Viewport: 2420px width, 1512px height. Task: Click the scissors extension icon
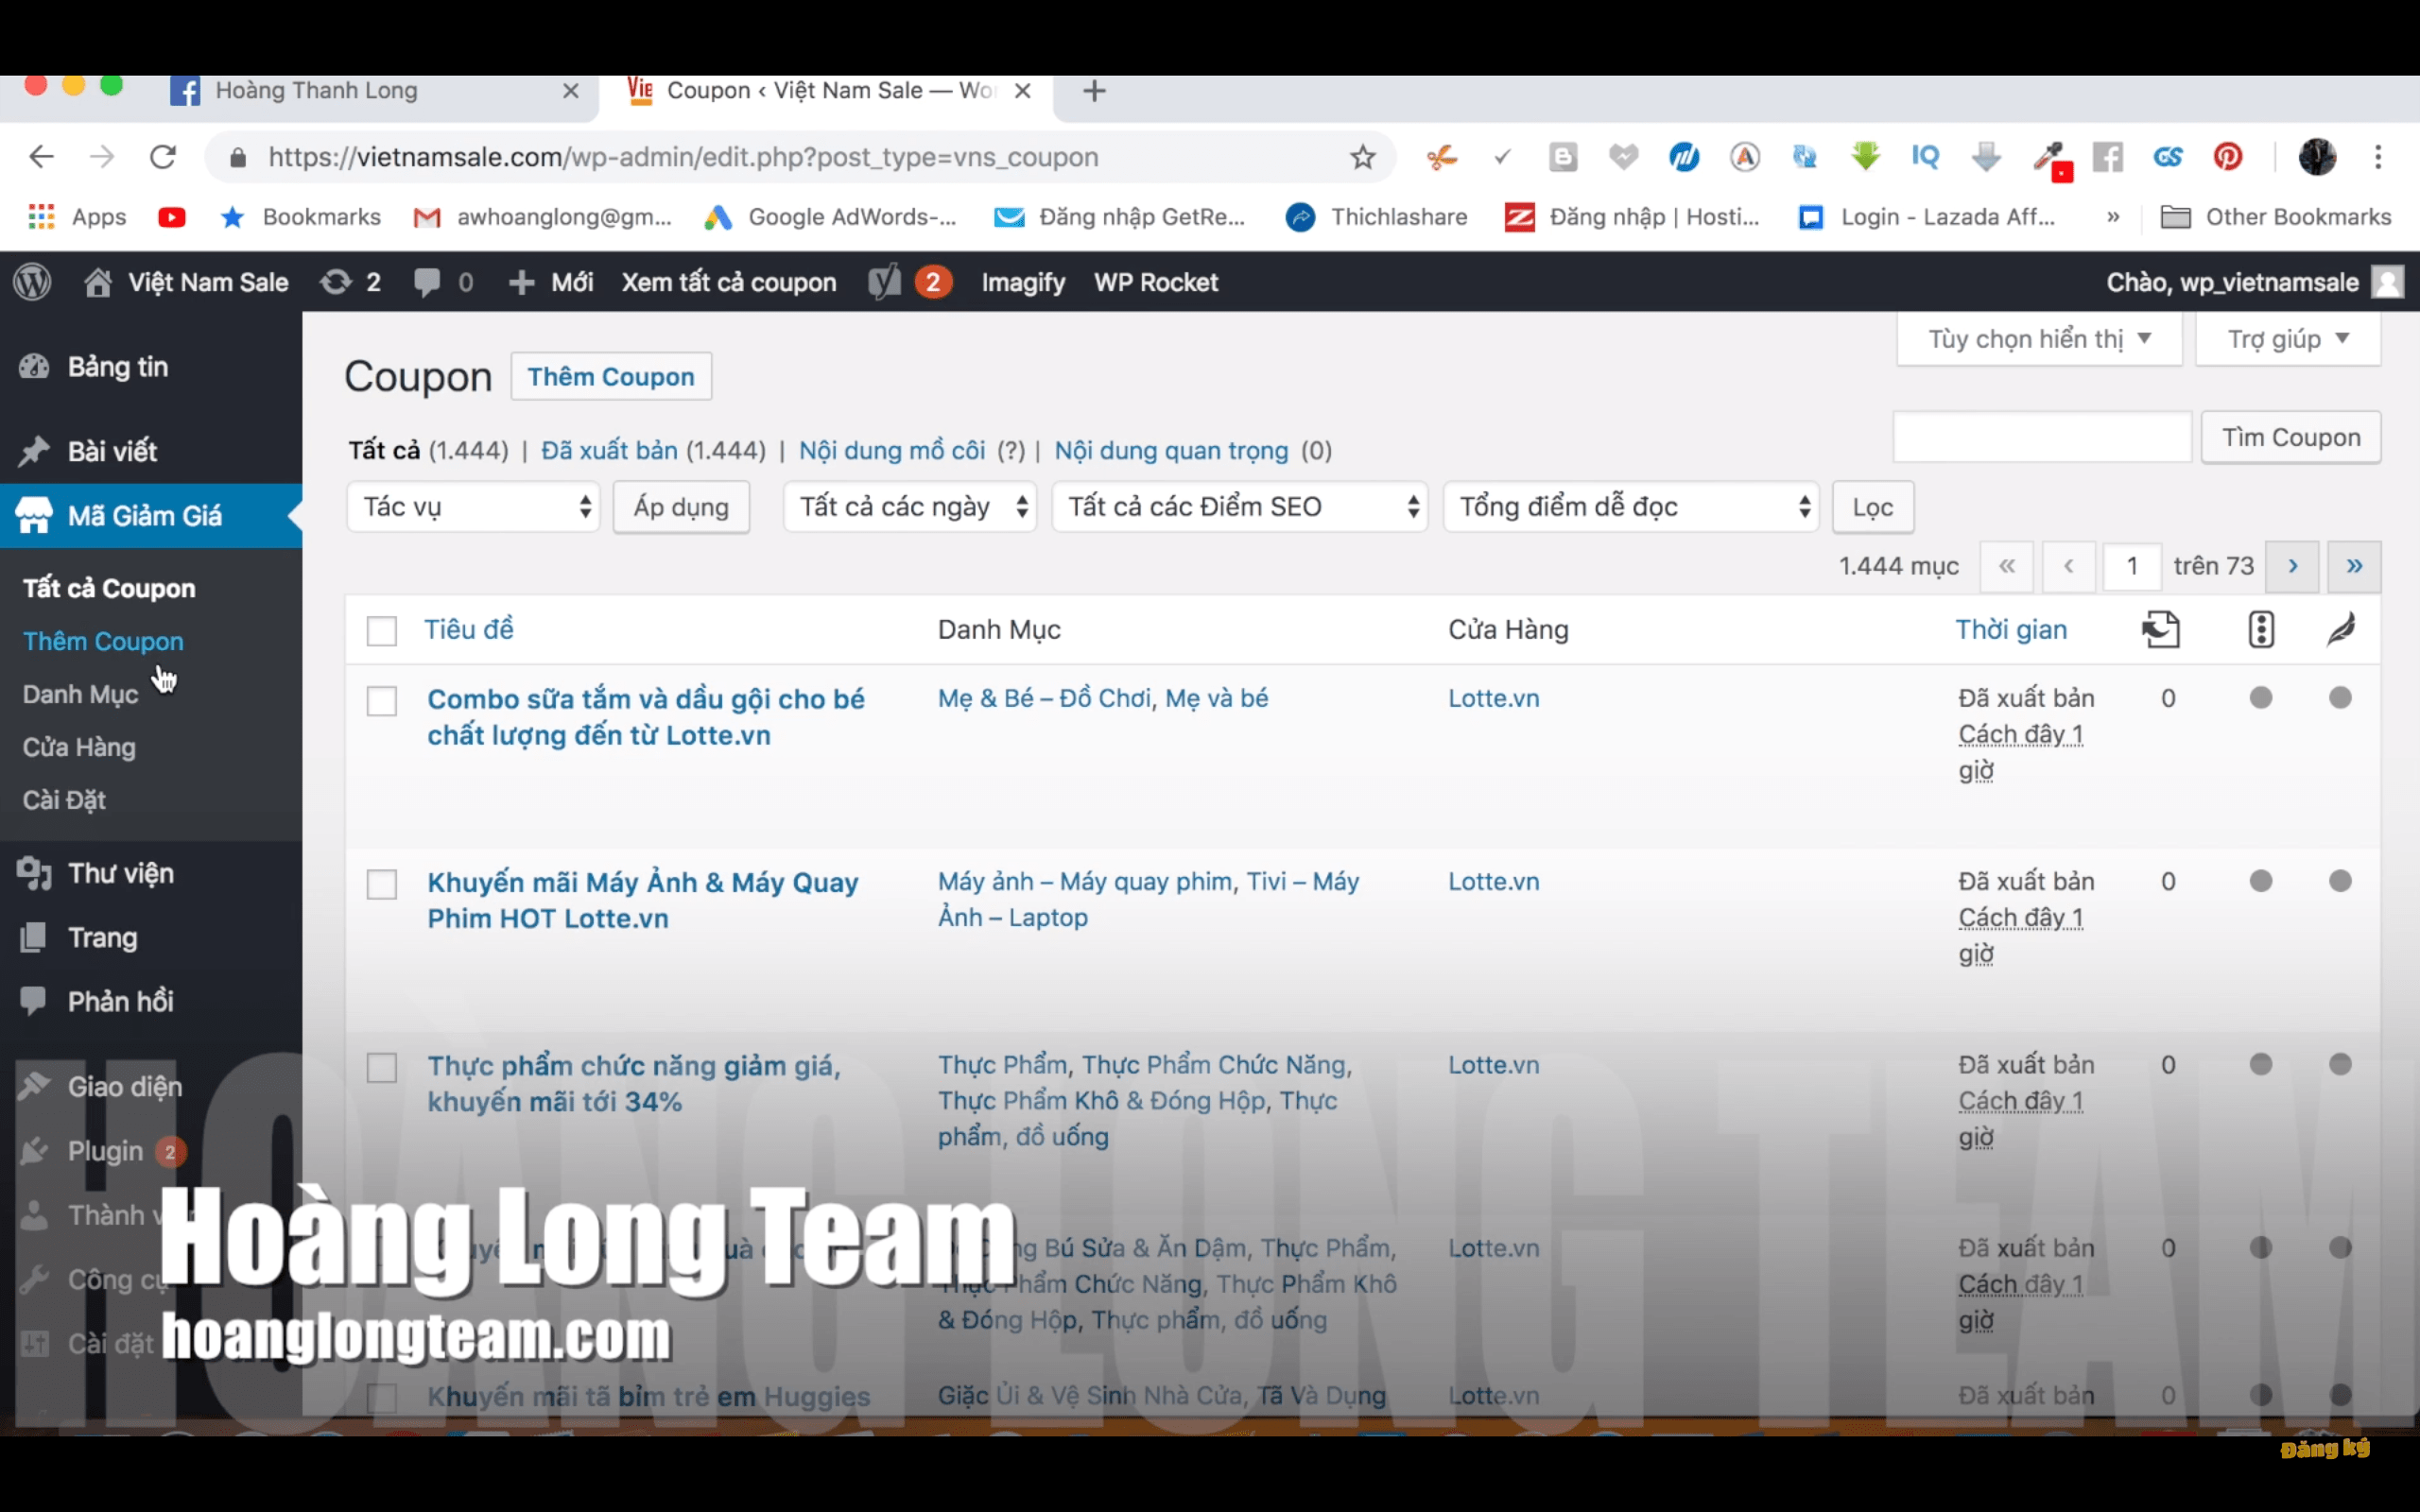[1441, 157]
